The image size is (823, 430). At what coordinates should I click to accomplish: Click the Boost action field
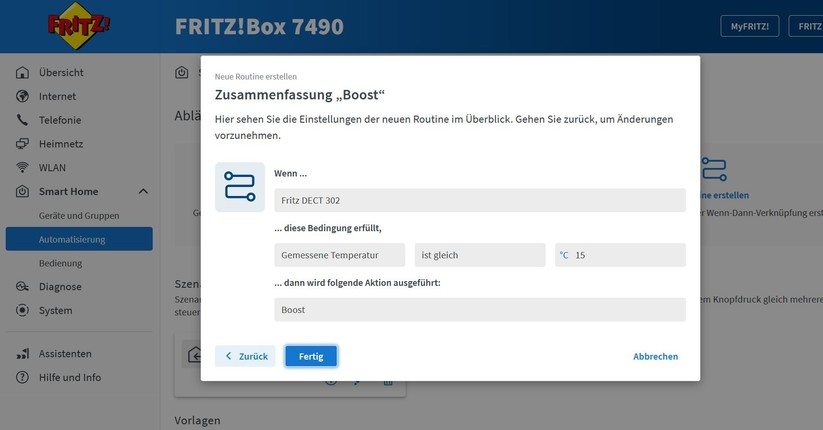(x=480, y=309)
